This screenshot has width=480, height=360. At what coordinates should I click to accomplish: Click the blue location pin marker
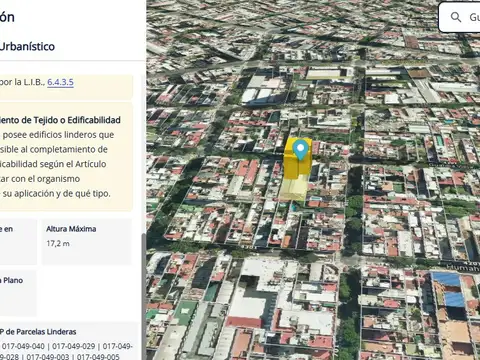301,150
